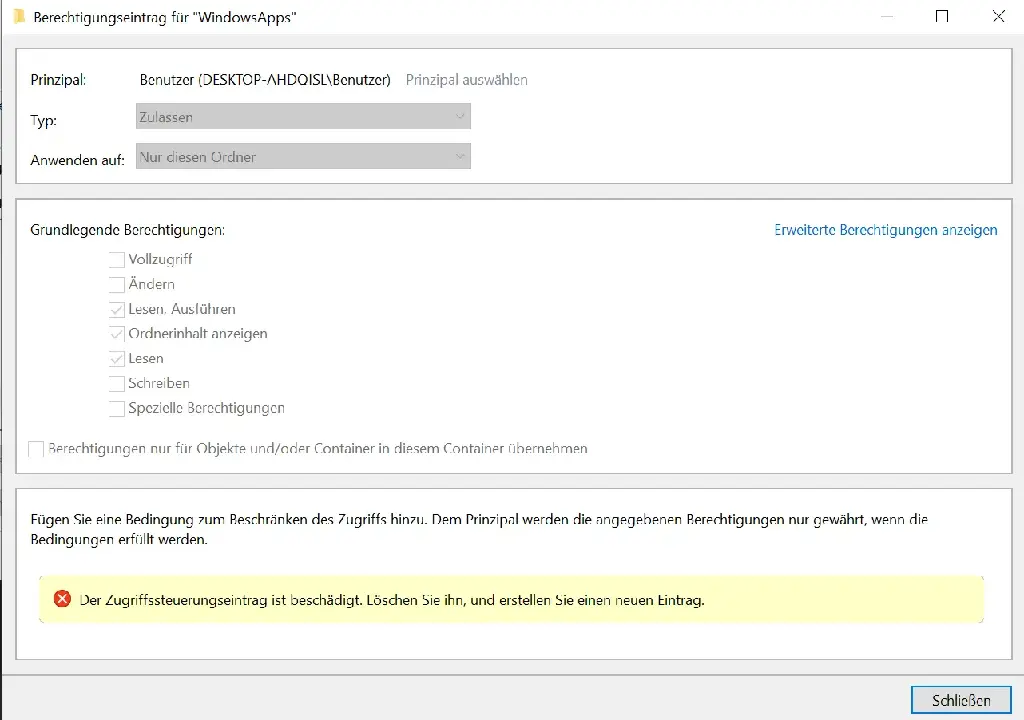Close the window with the X button
This screenshot has width=1024, height=720.
999,16
